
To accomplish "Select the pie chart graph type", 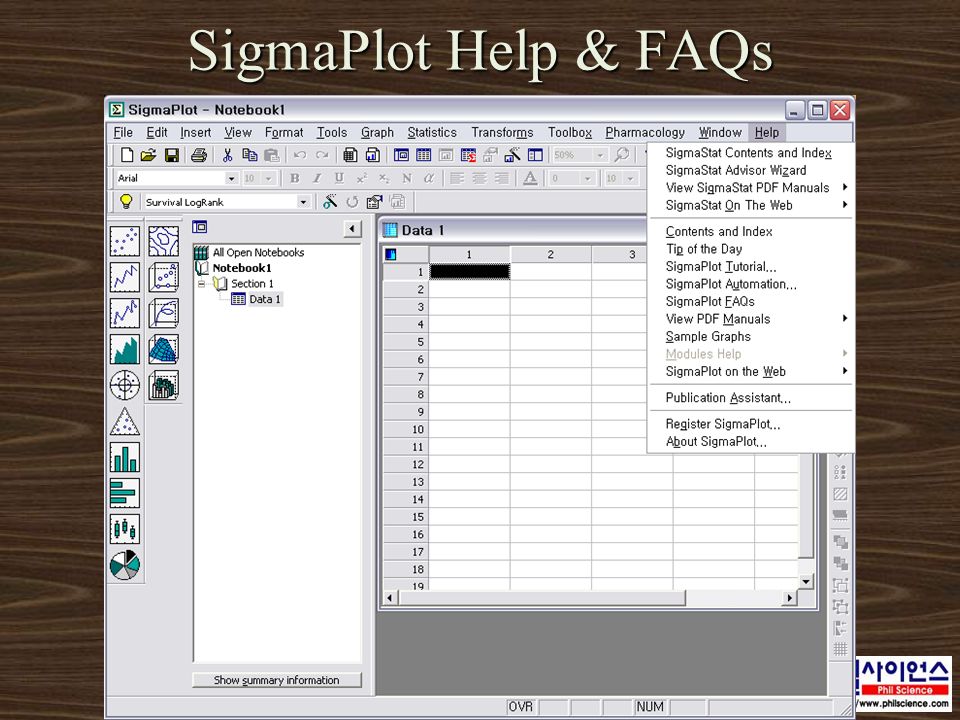I will click(125, 565).
